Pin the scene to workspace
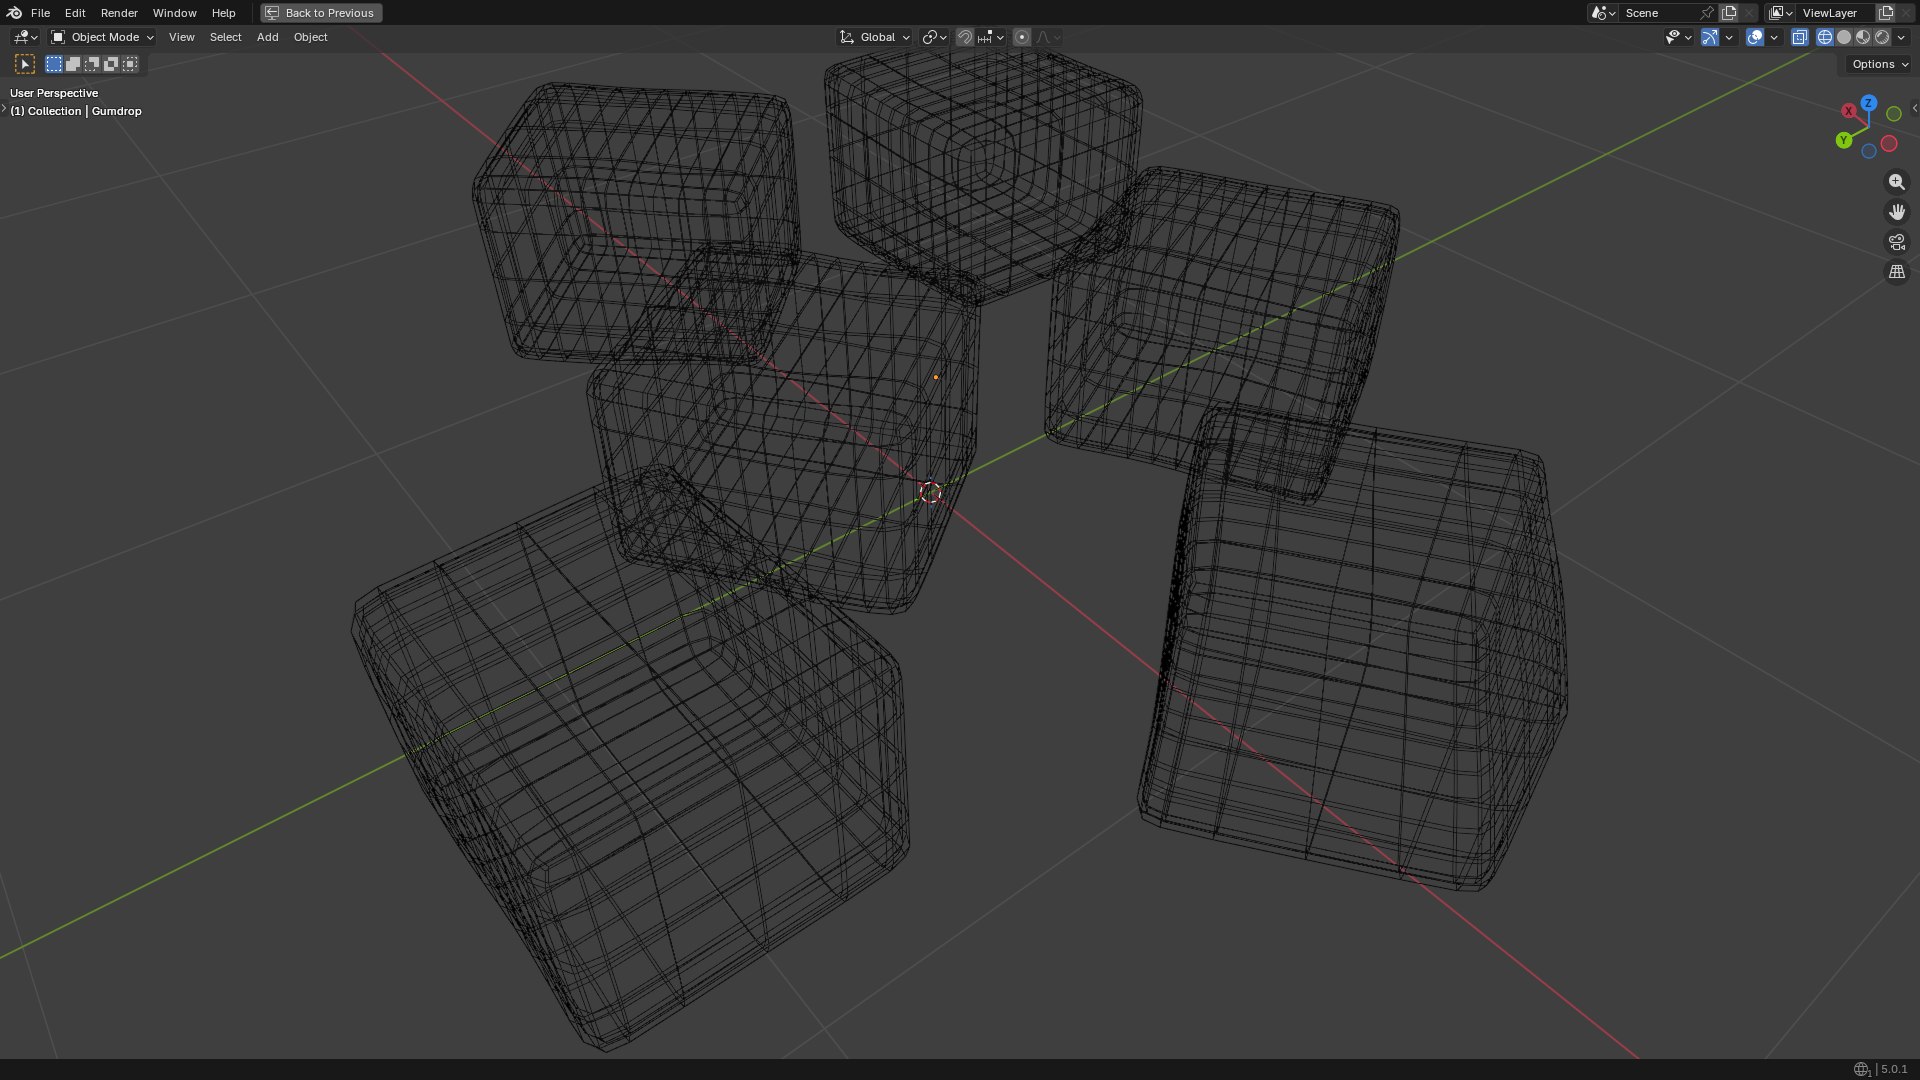The height and width of the screenshot is (1080, 1920). [x=1708, y=13]
